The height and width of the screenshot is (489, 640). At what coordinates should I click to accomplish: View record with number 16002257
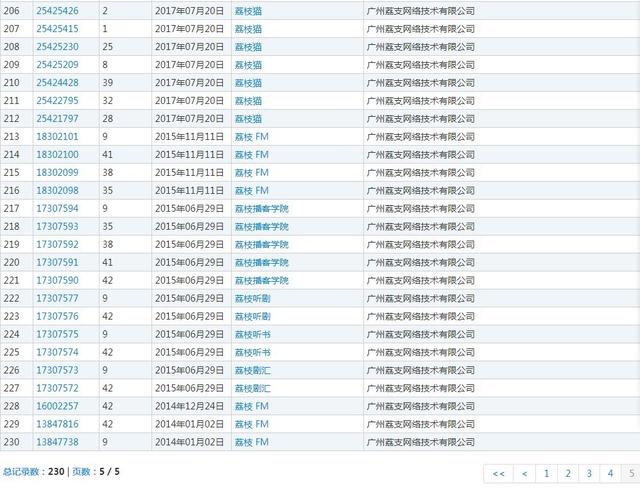pos(56,406)
